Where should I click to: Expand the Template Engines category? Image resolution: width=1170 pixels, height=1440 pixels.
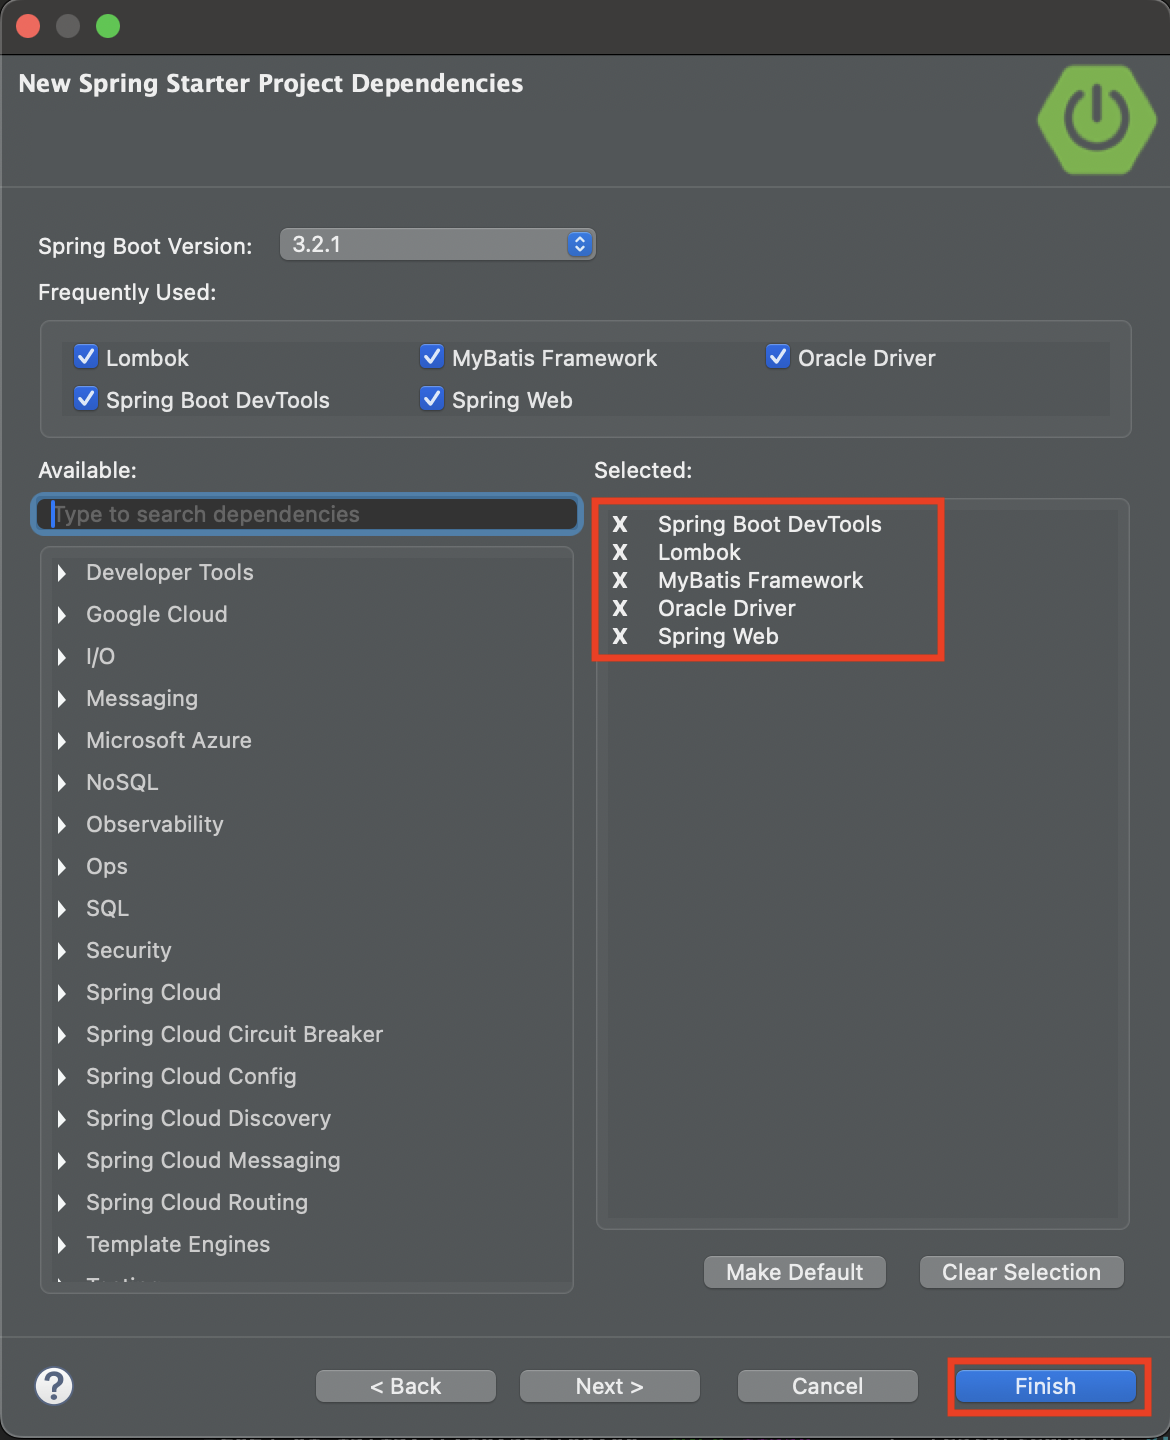pos(62,1245)
